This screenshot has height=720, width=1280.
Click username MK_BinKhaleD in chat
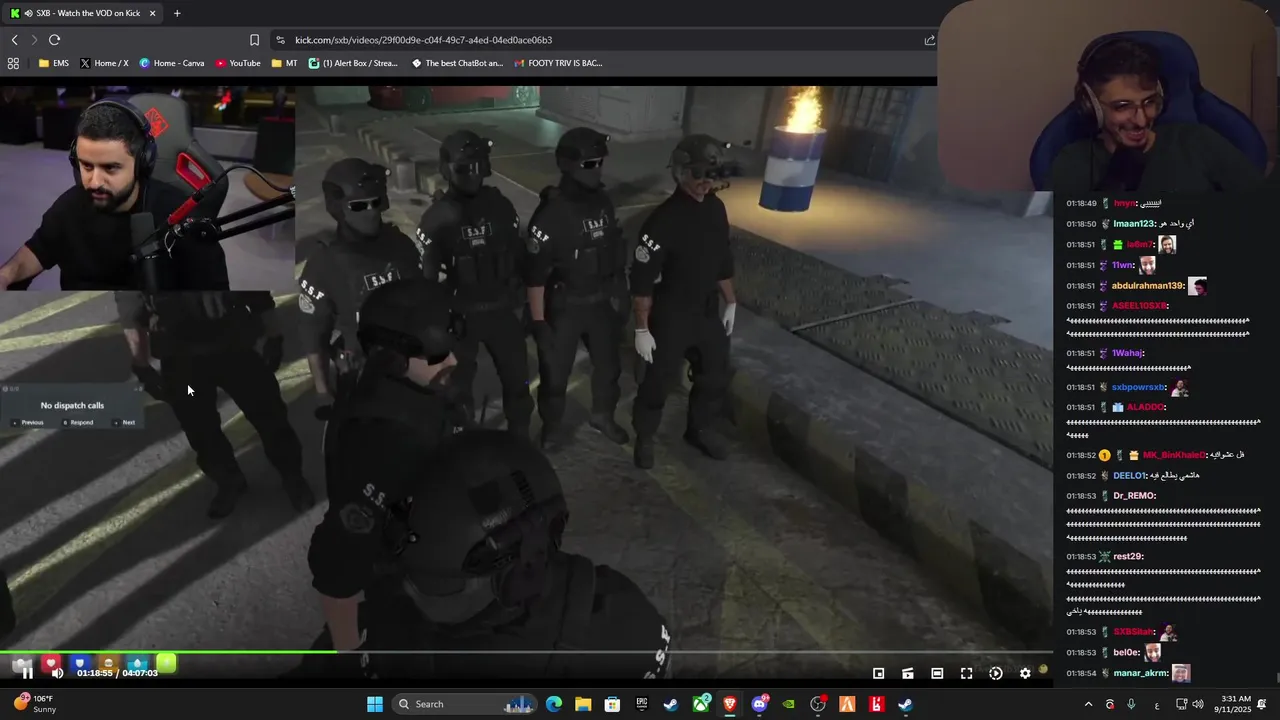[1174, 455]
